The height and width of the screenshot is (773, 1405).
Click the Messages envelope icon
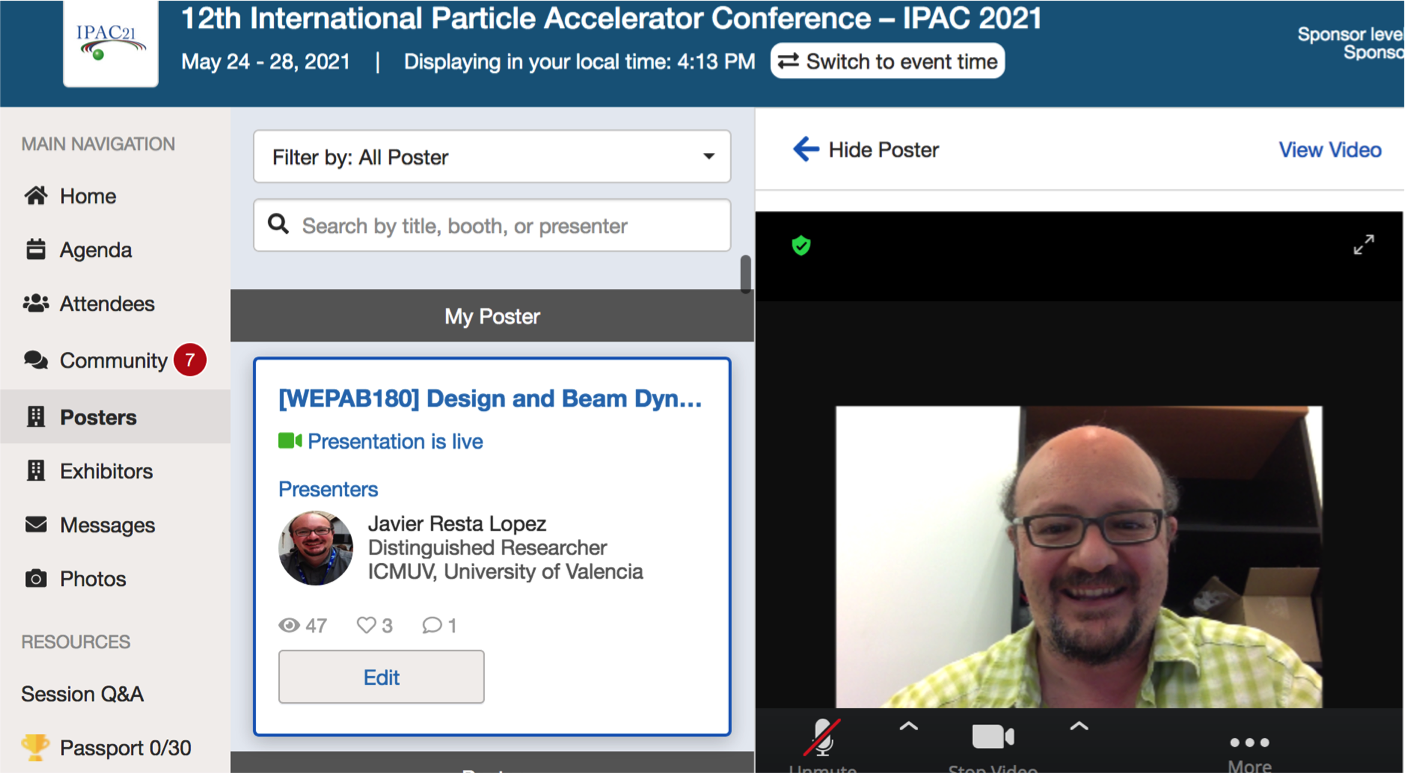pyautogui.click(x=36, y=525)
